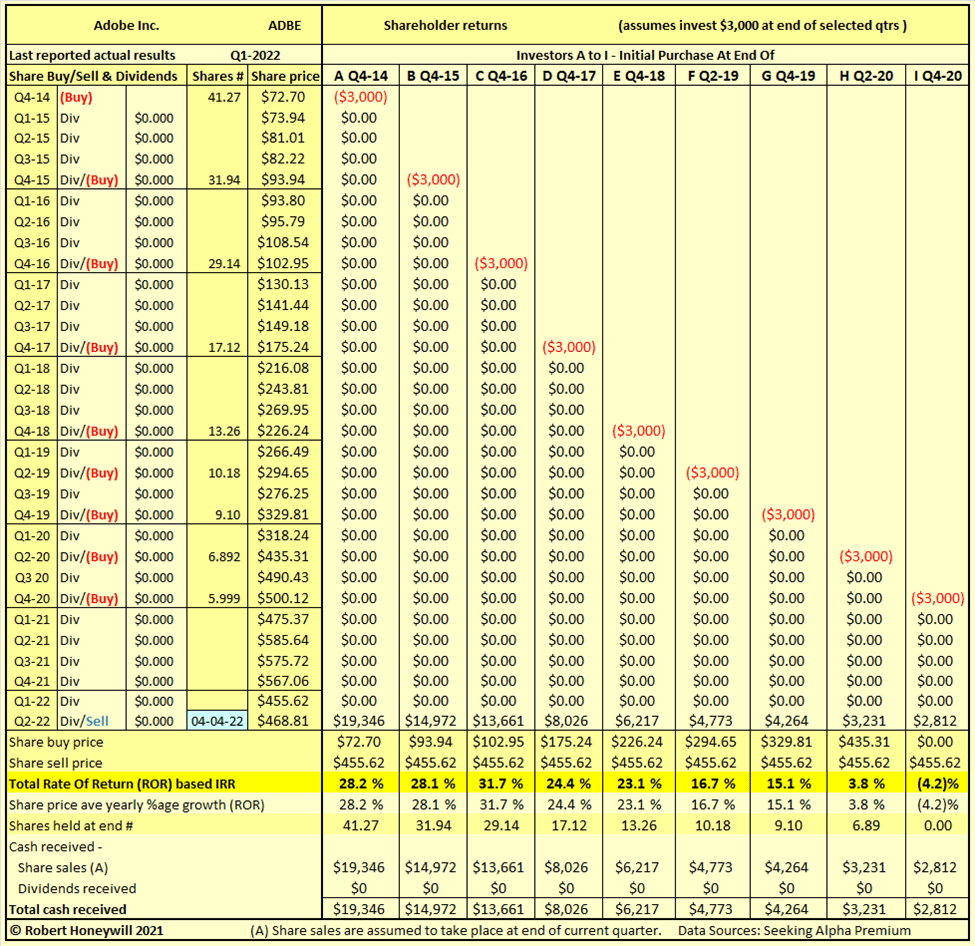Screen dimensions: 975x946
Task: Select the E Q4-18 investor column header
Action: tap(638, 76)
